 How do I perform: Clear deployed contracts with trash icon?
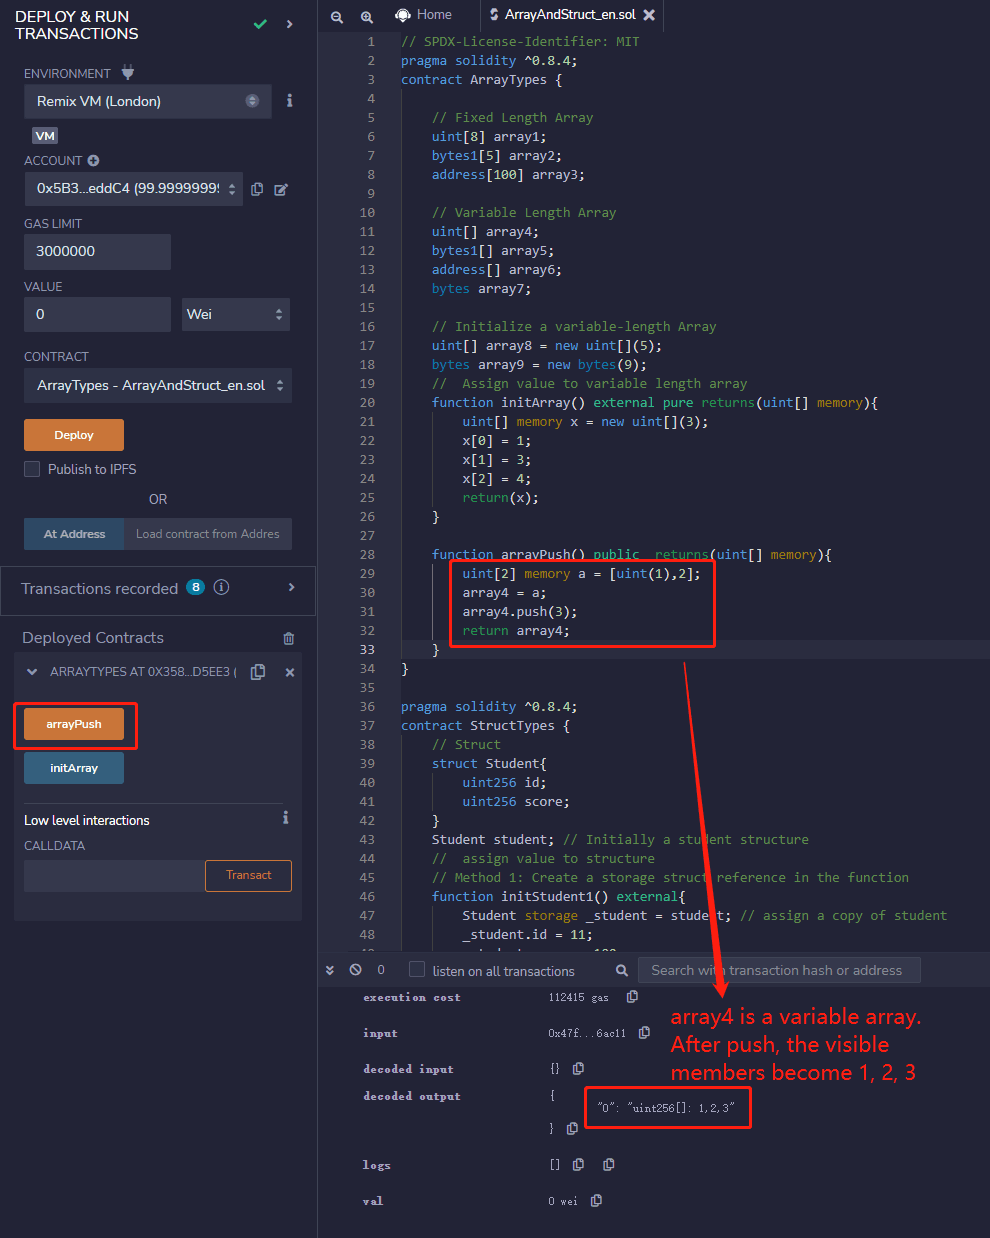click(x=289, y=638)
